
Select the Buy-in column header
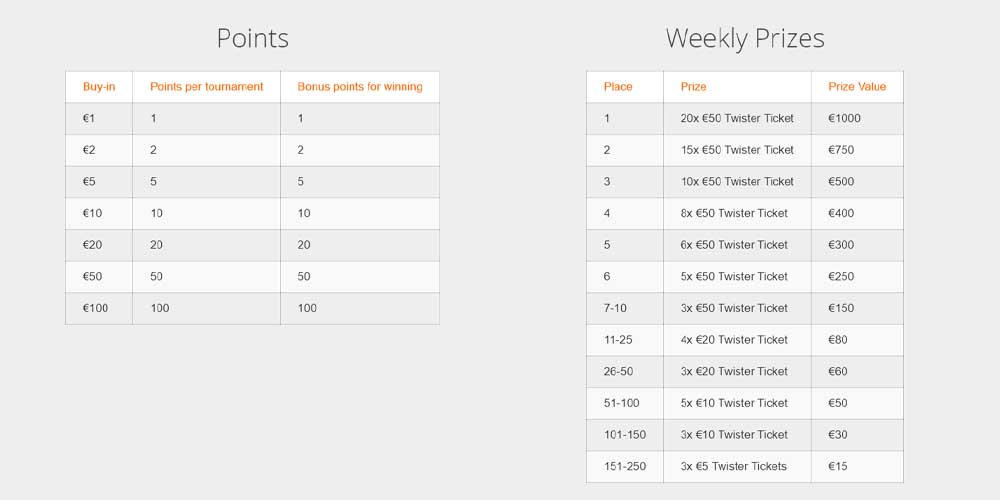click(x=99, y=87)
